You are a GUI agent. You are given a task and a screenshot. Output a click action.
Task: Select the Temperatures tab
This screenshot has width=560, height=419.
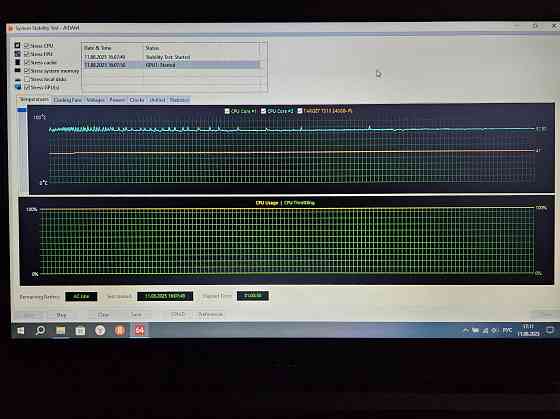[34, 99]
